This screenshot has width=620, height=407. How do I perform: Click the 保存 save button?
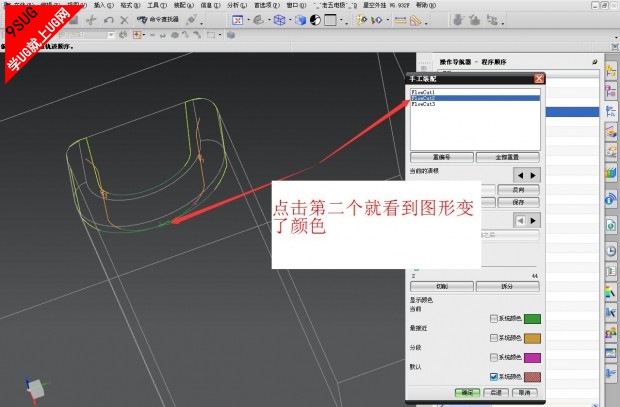[518, 202]
